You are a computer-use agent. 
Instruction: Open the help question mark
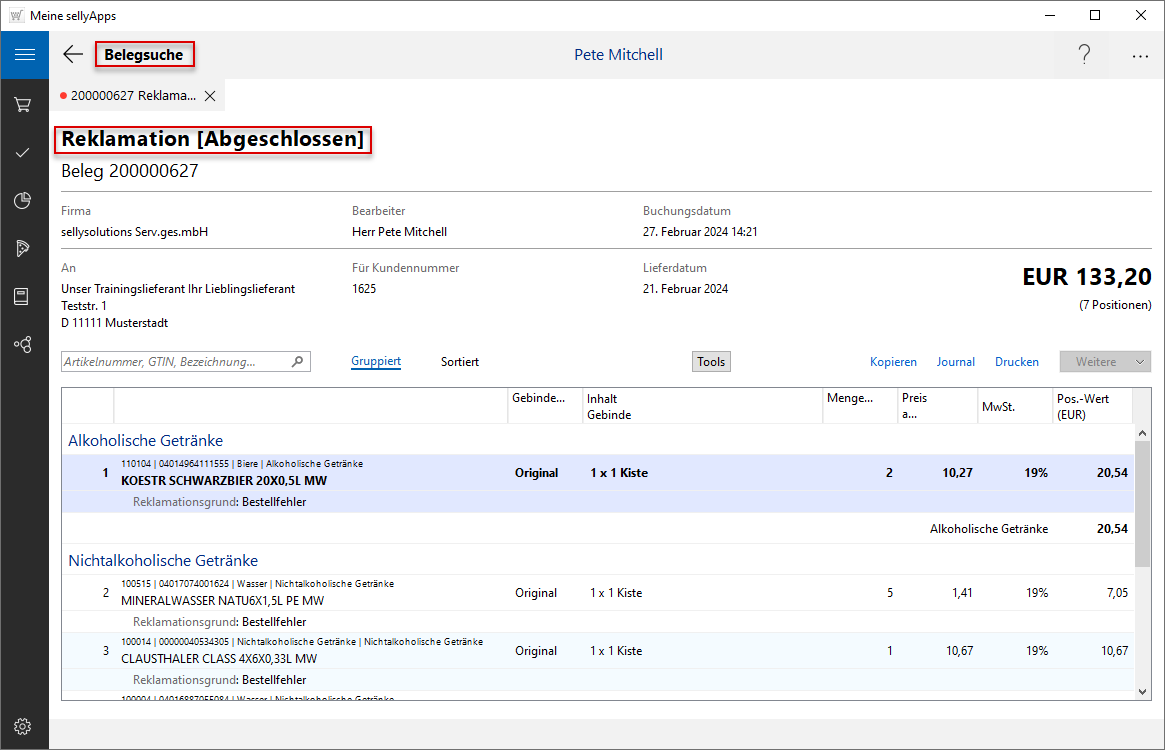coord(1084,55)
